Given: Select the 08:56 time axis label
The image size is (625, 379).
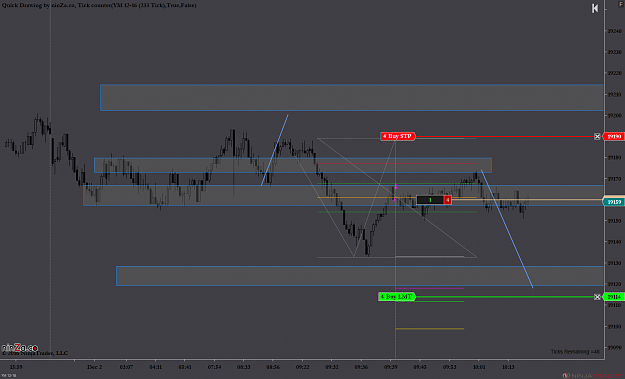Looking at the screenshot, I should tap(273, 367).
